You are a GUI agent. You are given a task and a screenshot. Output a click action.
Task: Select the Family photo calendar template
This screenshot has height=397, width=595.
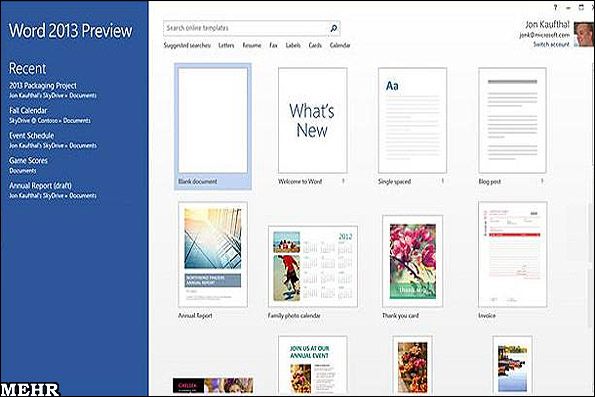[313, 266]
